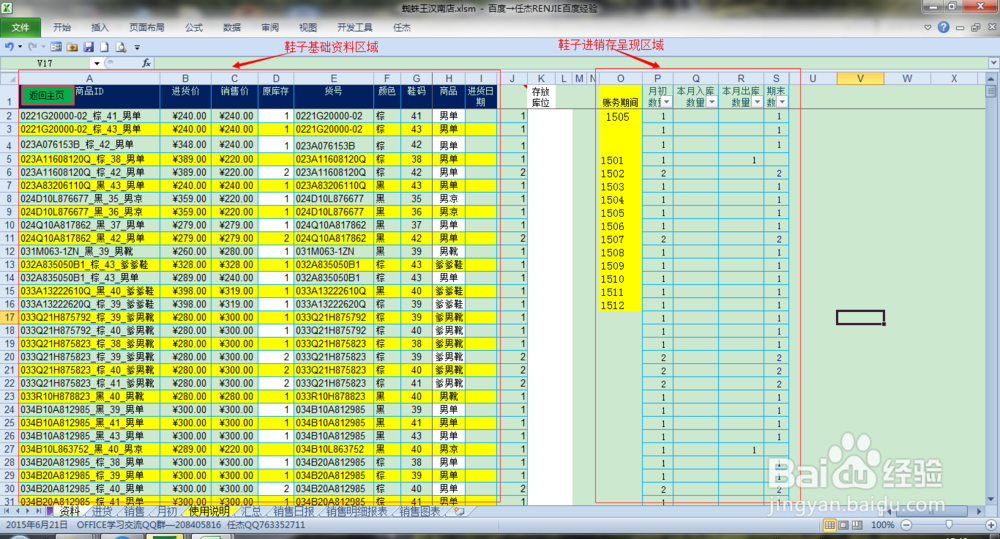
Task: Switch to Page Layout view in status bar
Action: pos(843,525)
